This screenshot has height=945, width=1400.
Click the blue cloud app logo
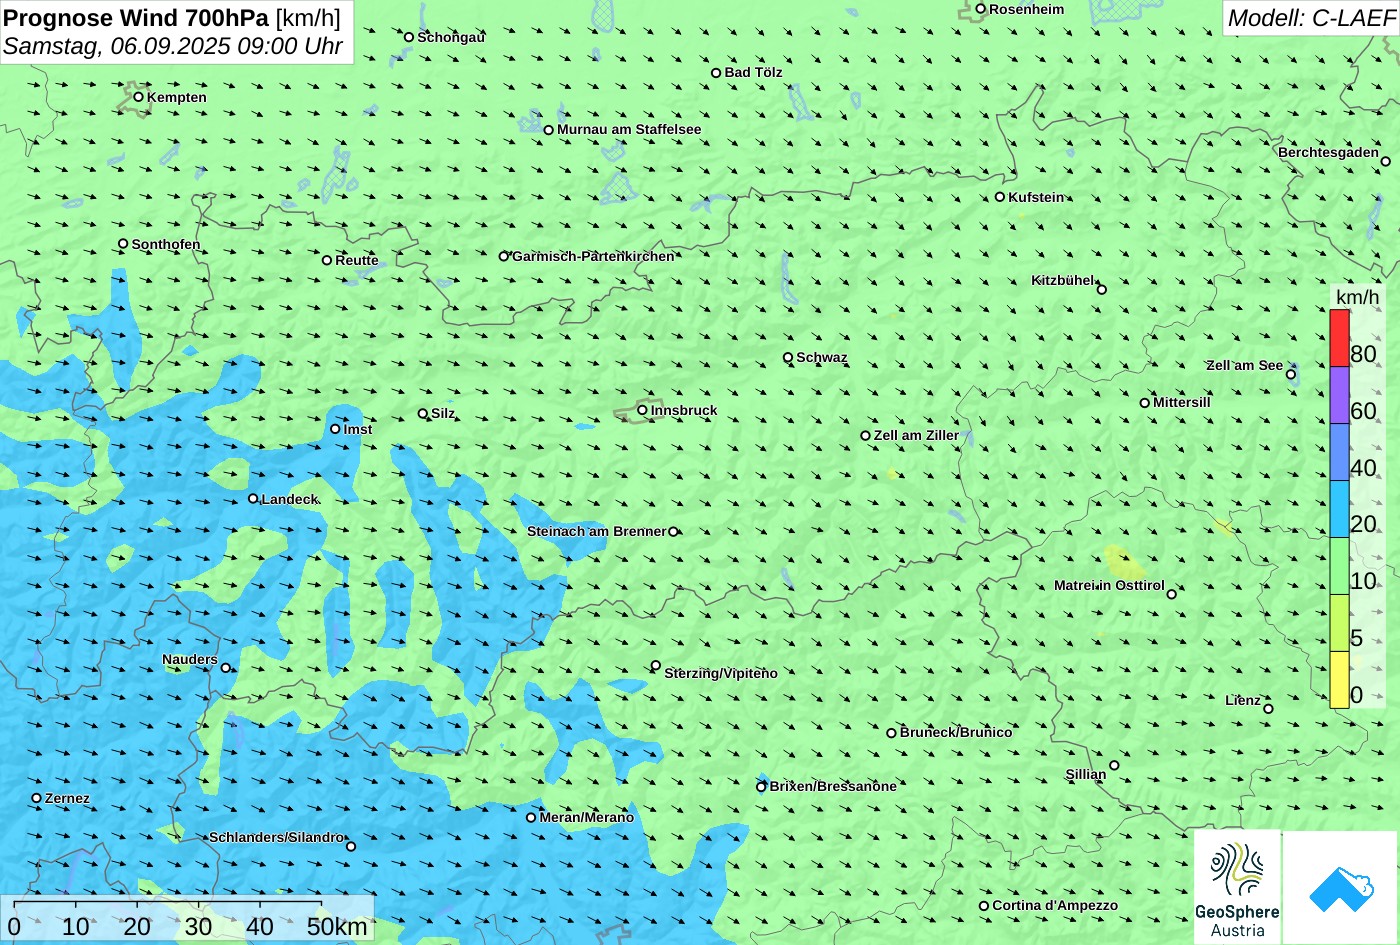[x=1340, y=887]
